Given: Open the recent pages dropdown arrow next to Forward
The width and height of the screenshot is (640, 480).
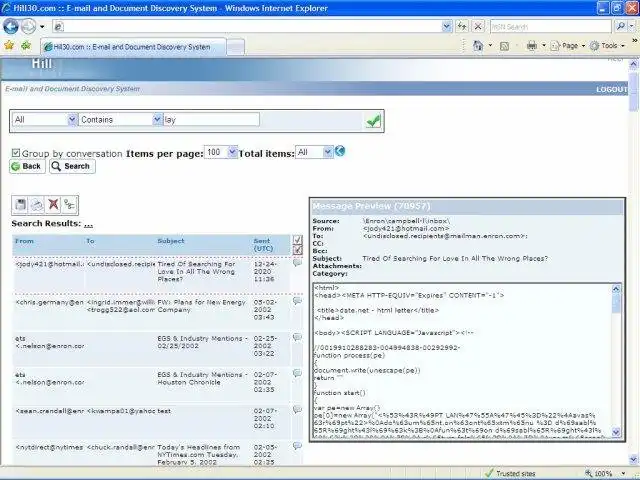Looking at the screenshot, I should [42, 27].
